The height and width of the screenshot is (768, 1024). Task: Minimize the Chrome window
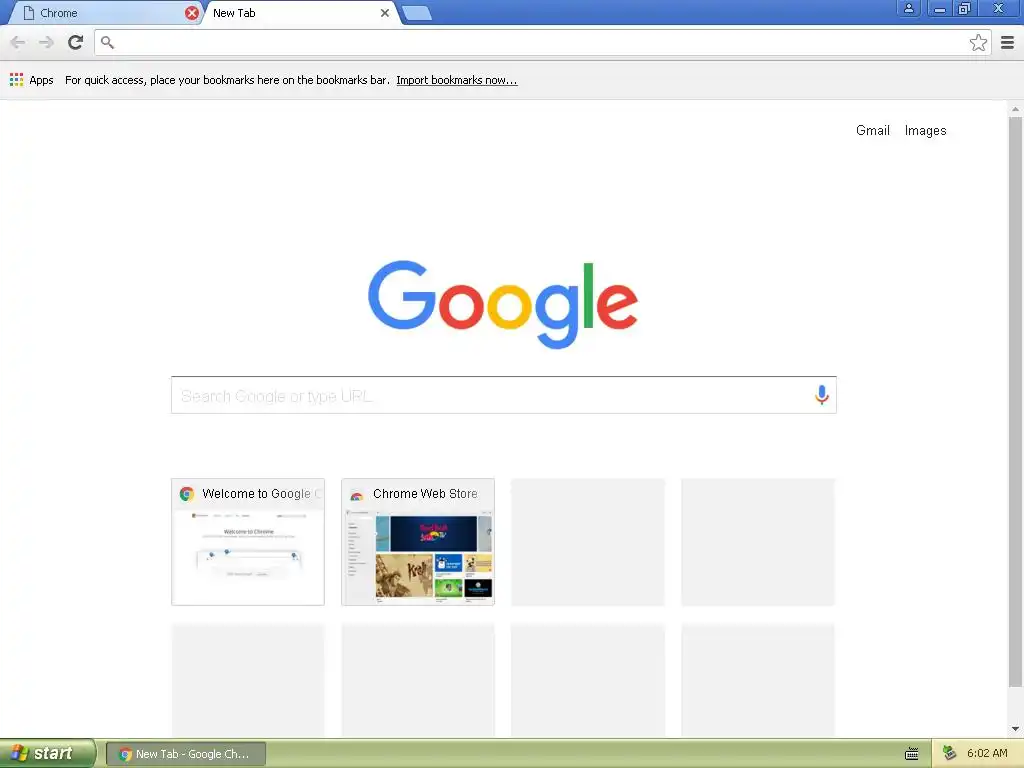point(939,8)
